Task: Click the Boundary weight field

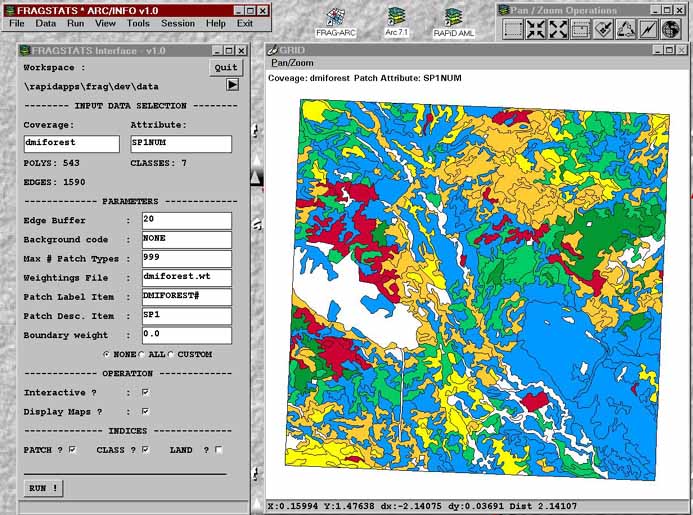Action: click(187, 335)
